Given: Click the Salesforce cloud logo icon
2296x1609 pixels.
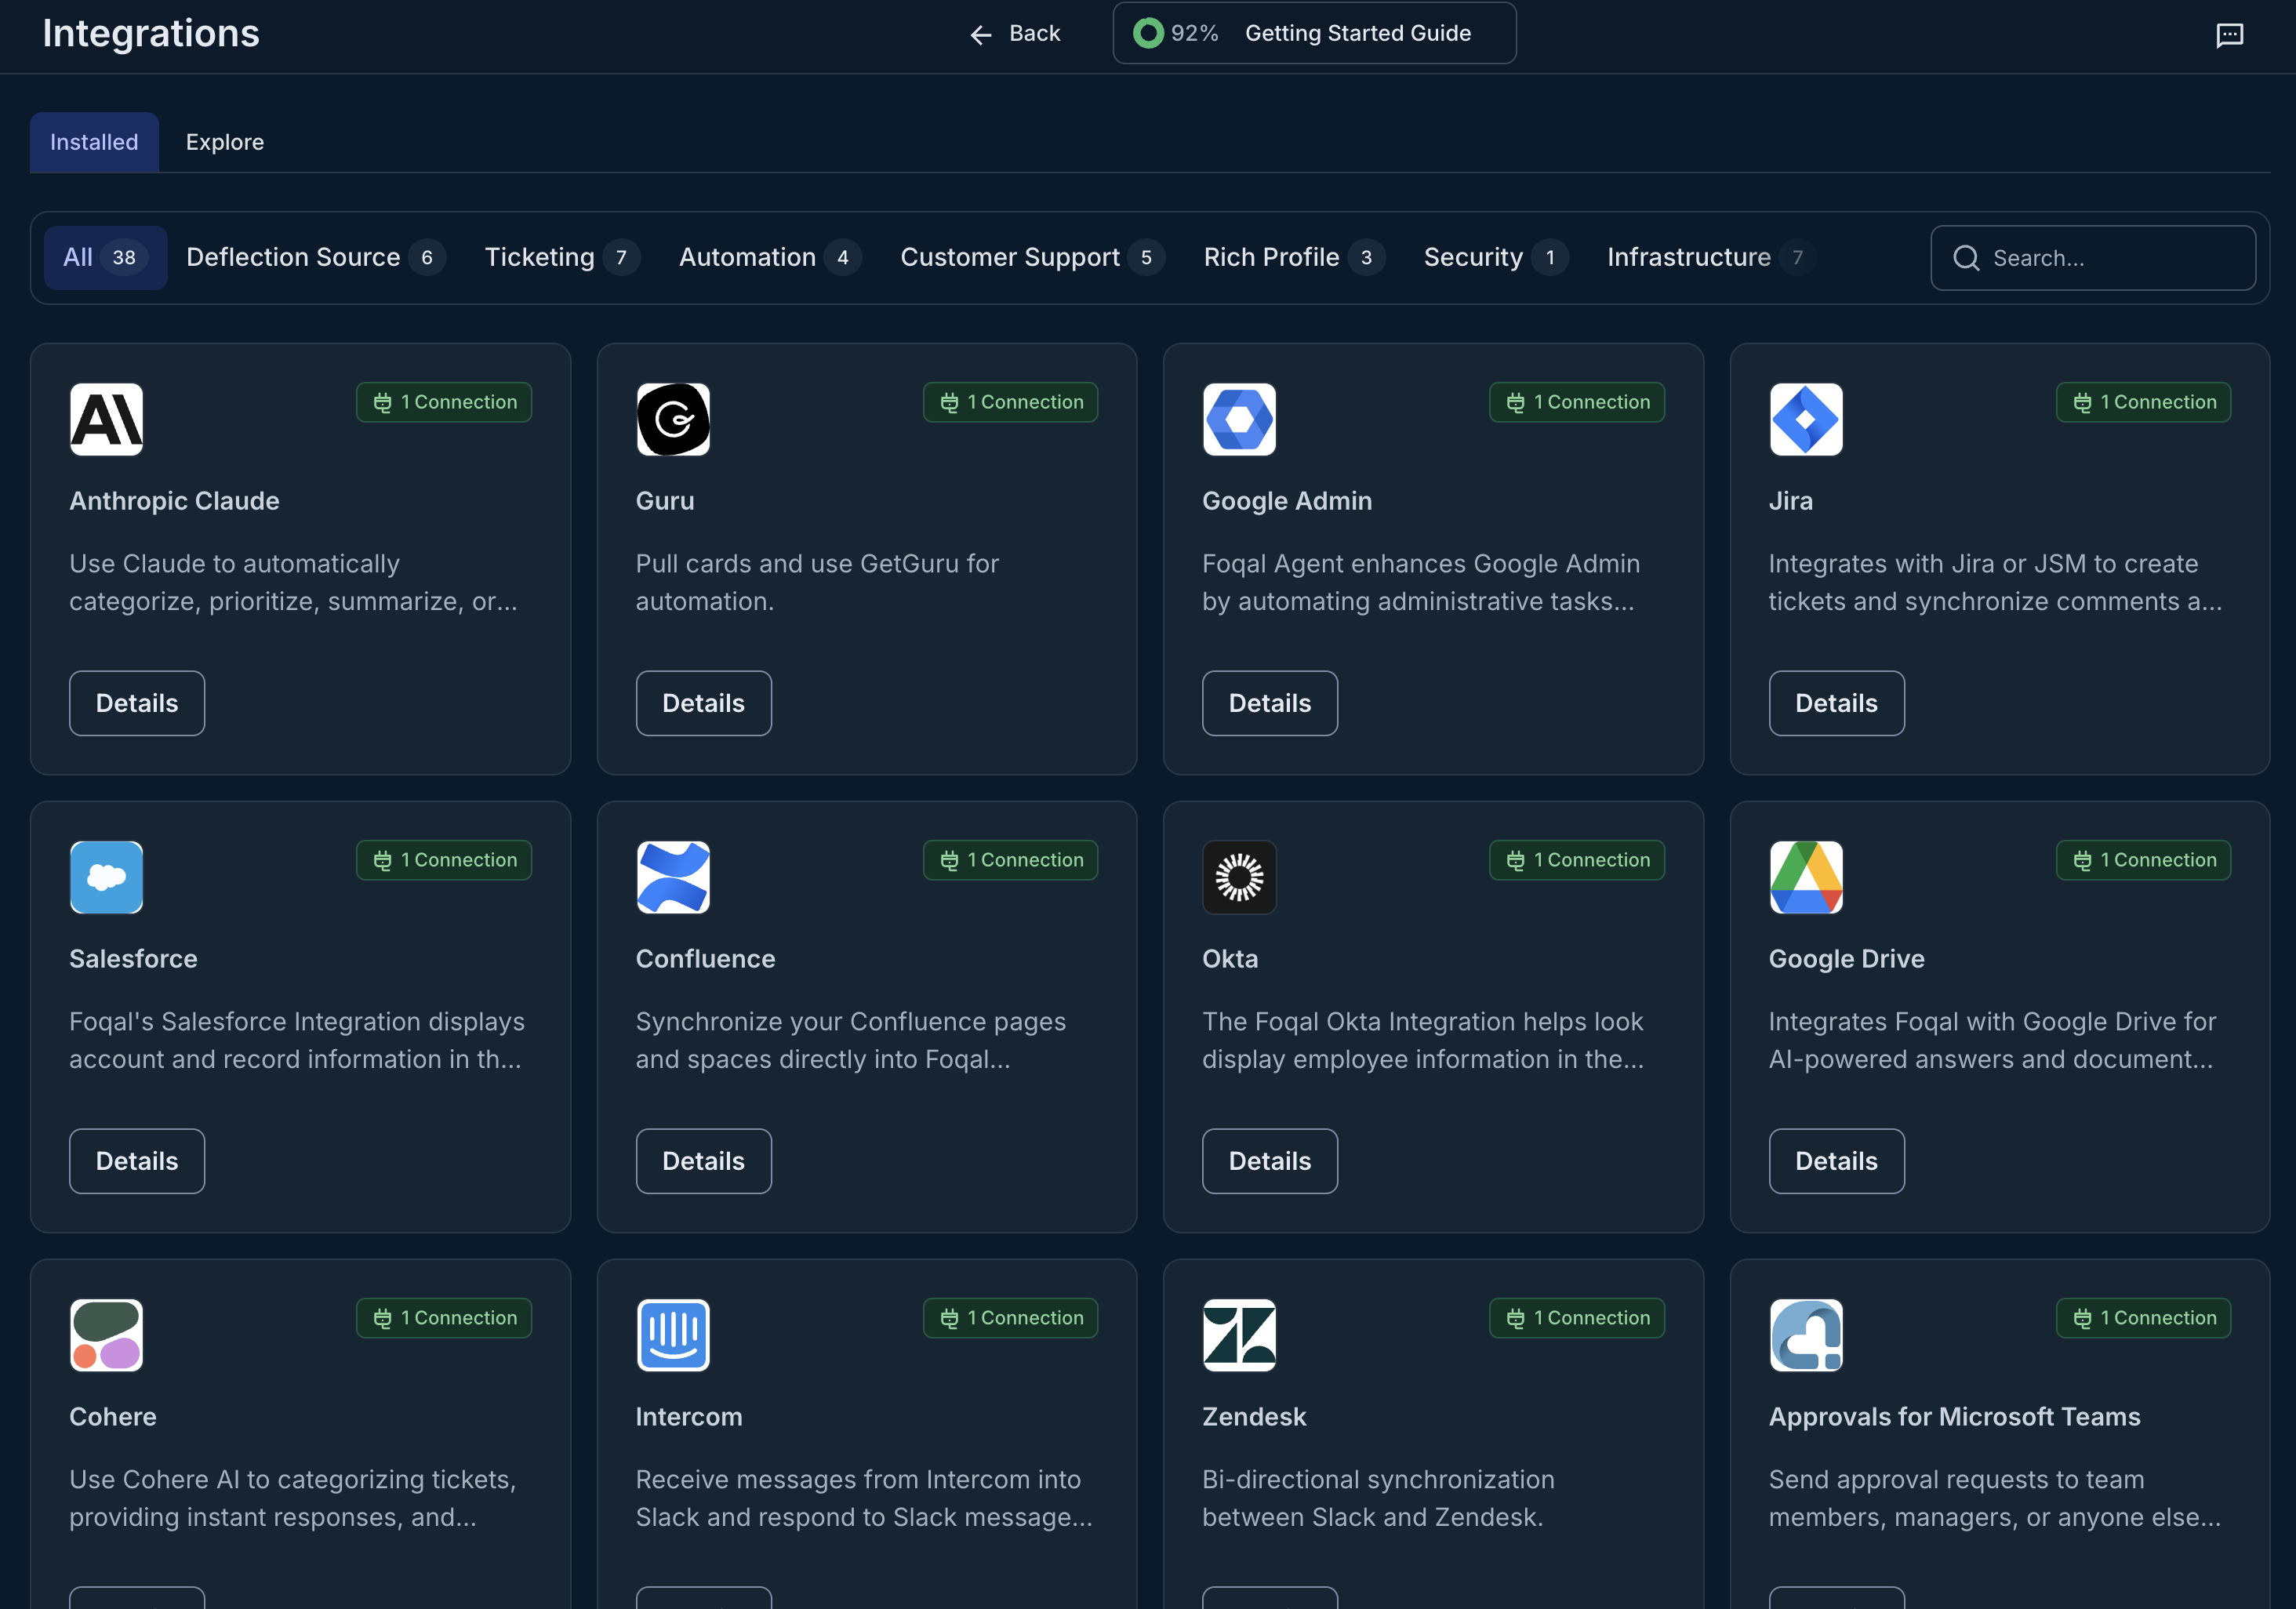Looking at the screenshot, I should pos(107,877).
